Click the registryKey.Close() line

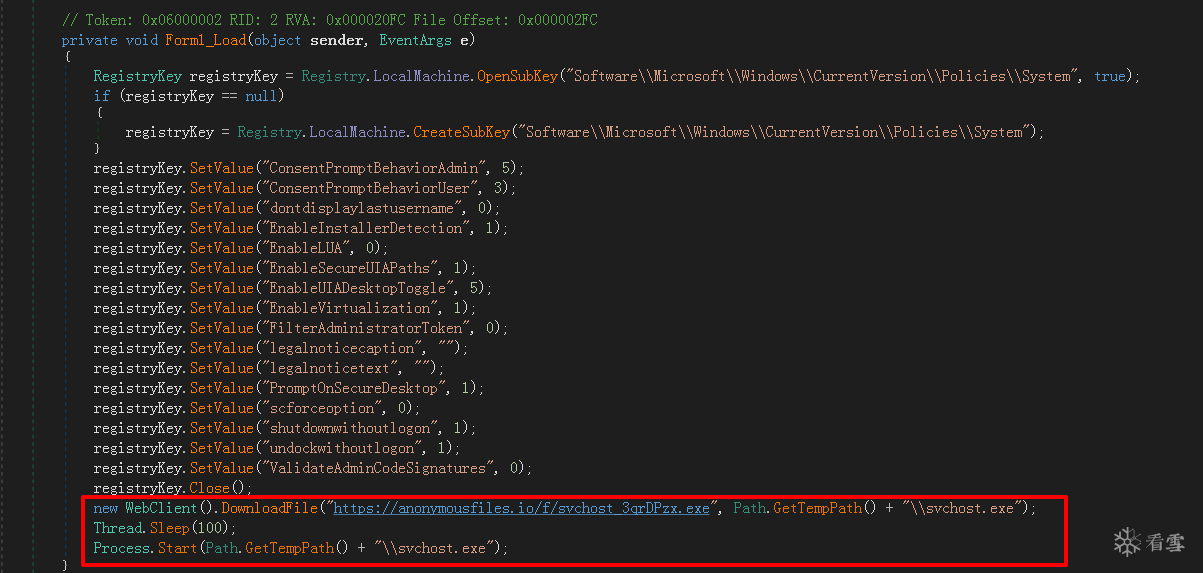[x=173, y=488]
